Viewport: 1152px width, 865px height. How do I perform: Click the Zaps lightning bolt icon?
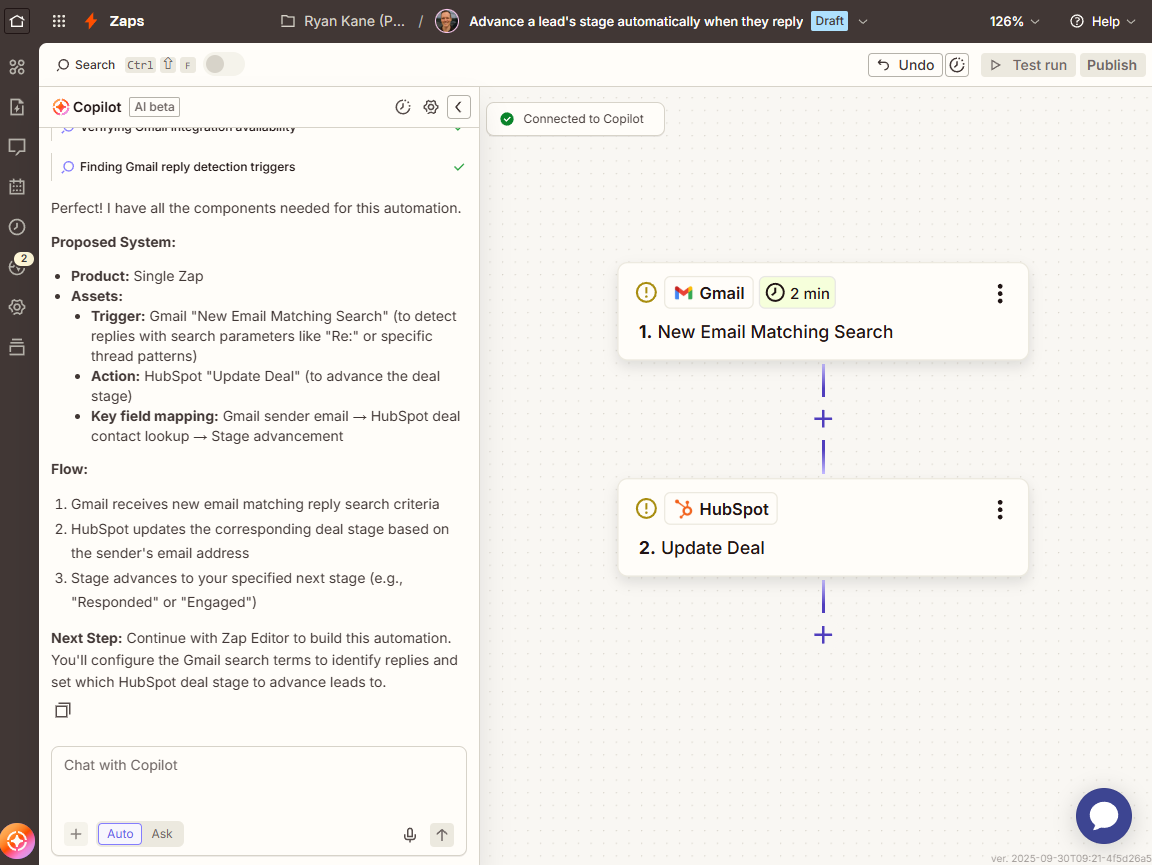(x=91, y=21)
